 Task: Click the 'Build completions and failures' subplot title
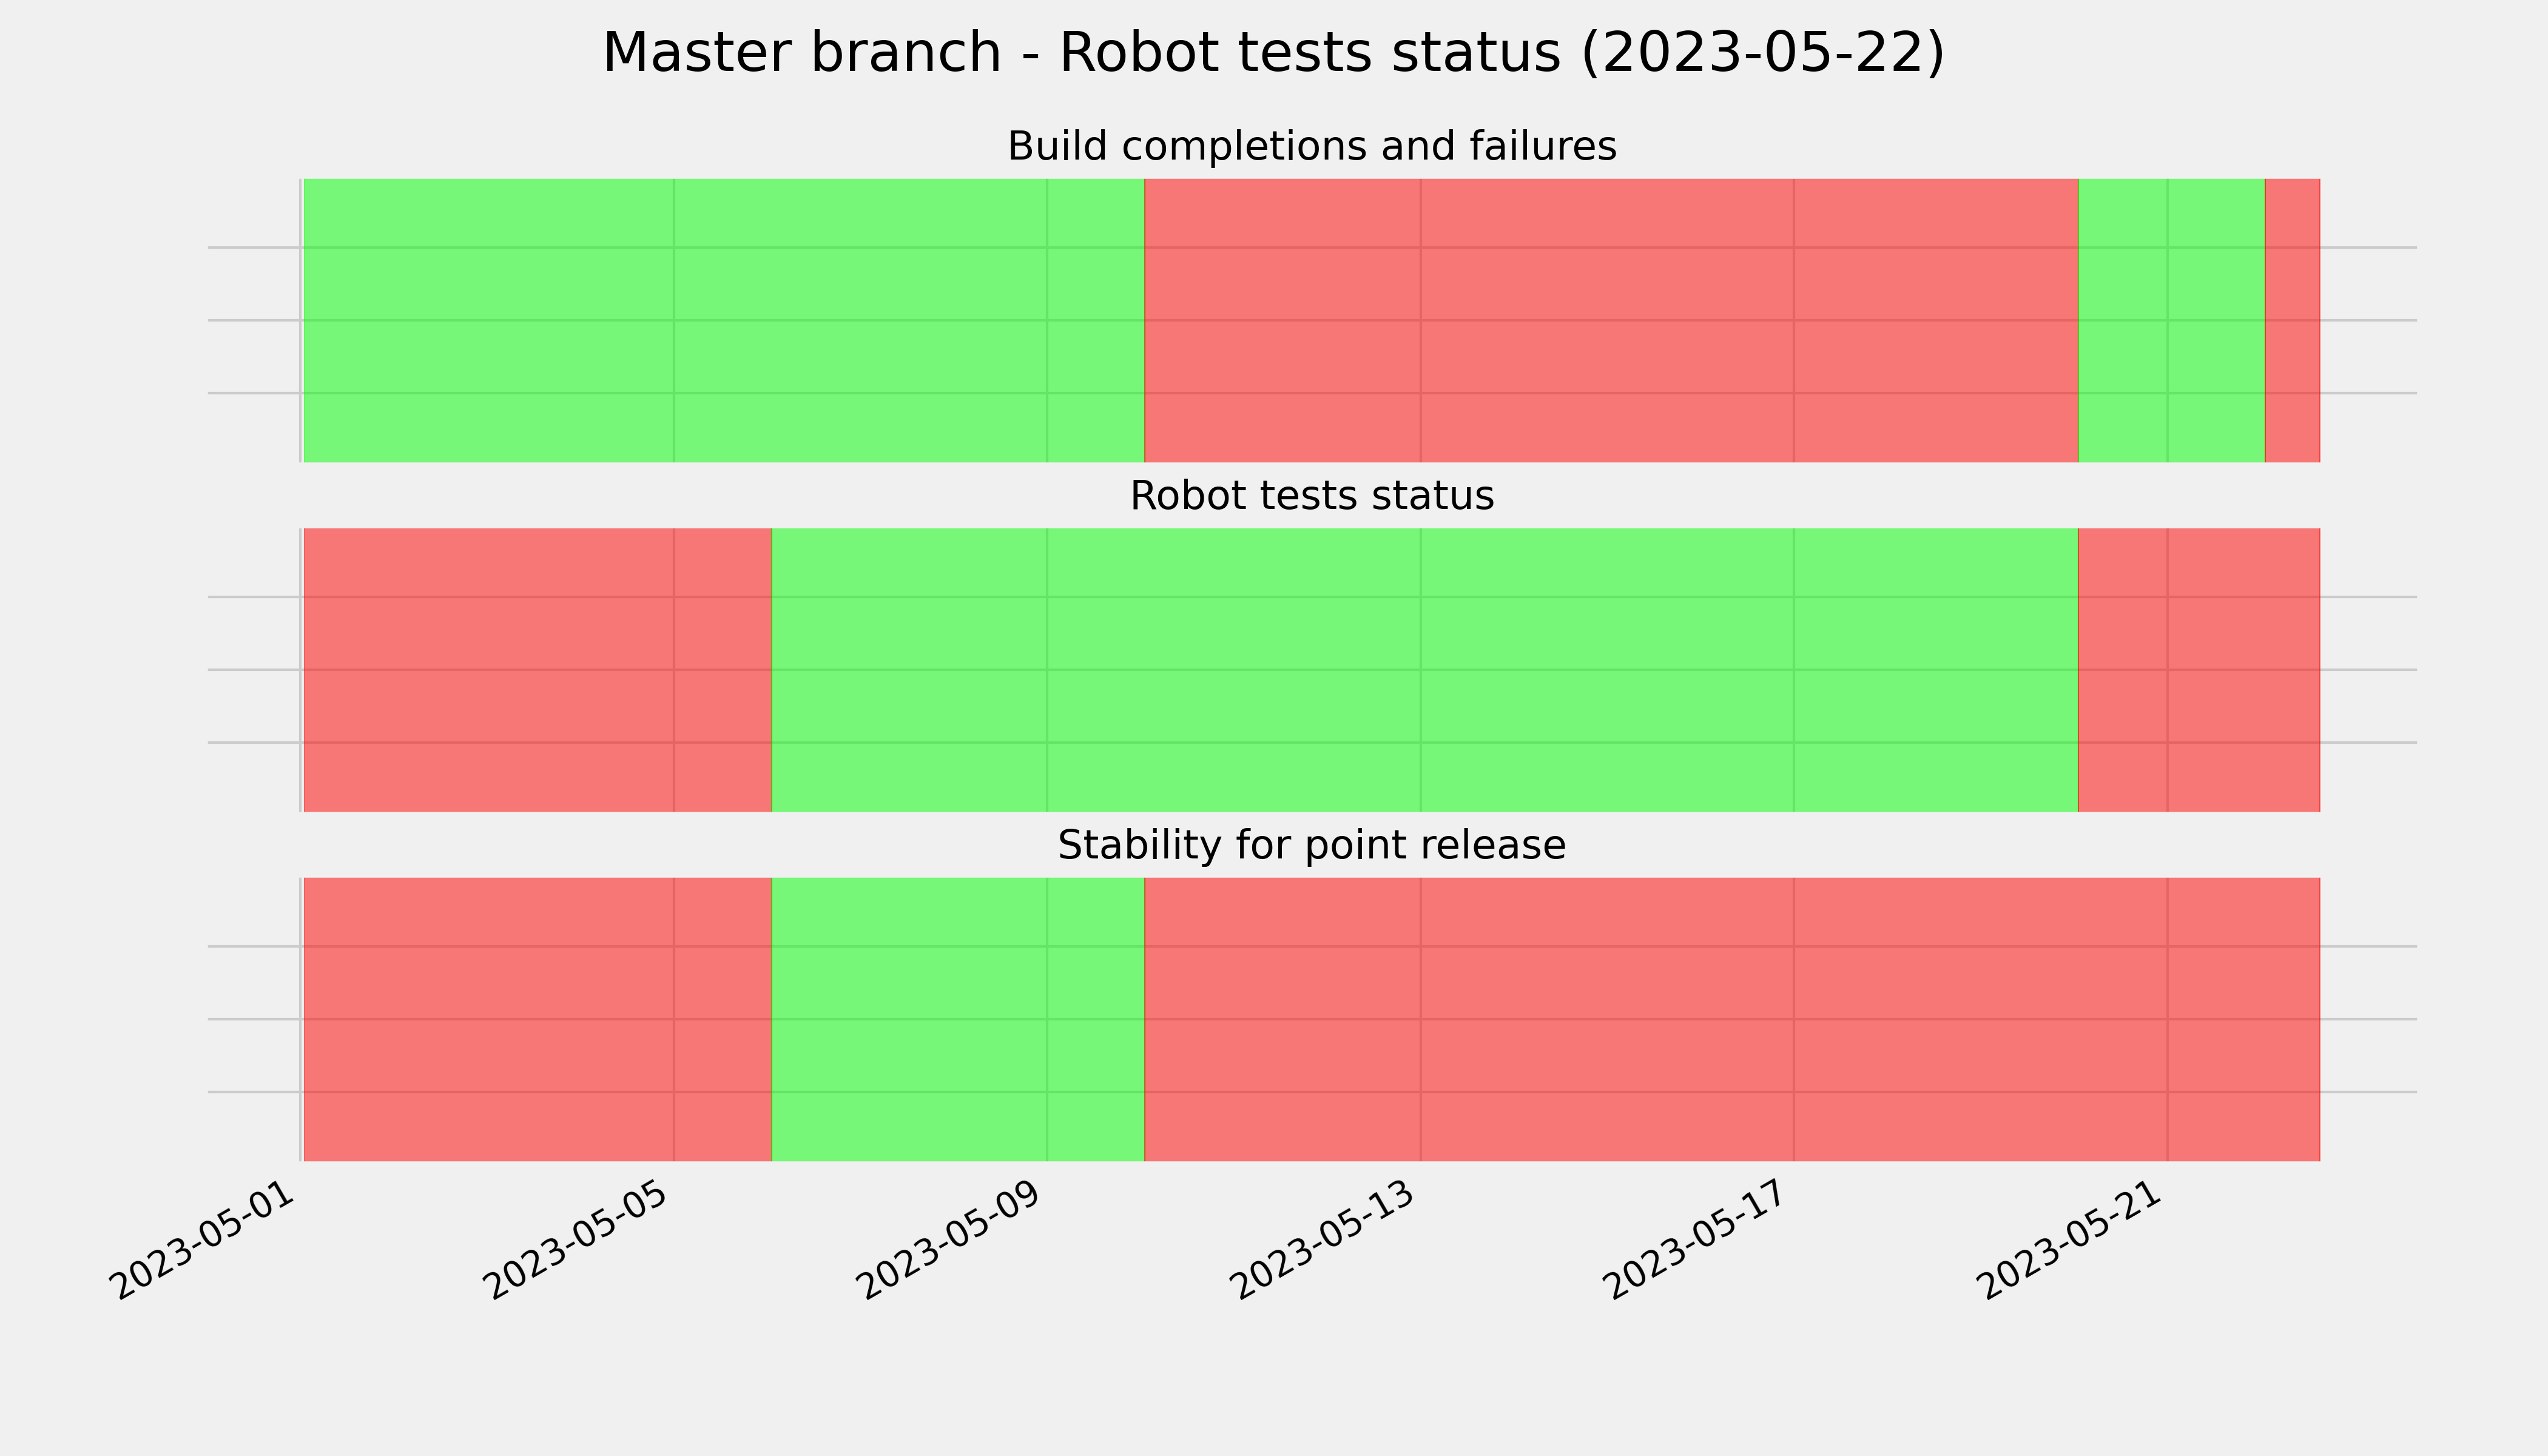[1311, 146]
